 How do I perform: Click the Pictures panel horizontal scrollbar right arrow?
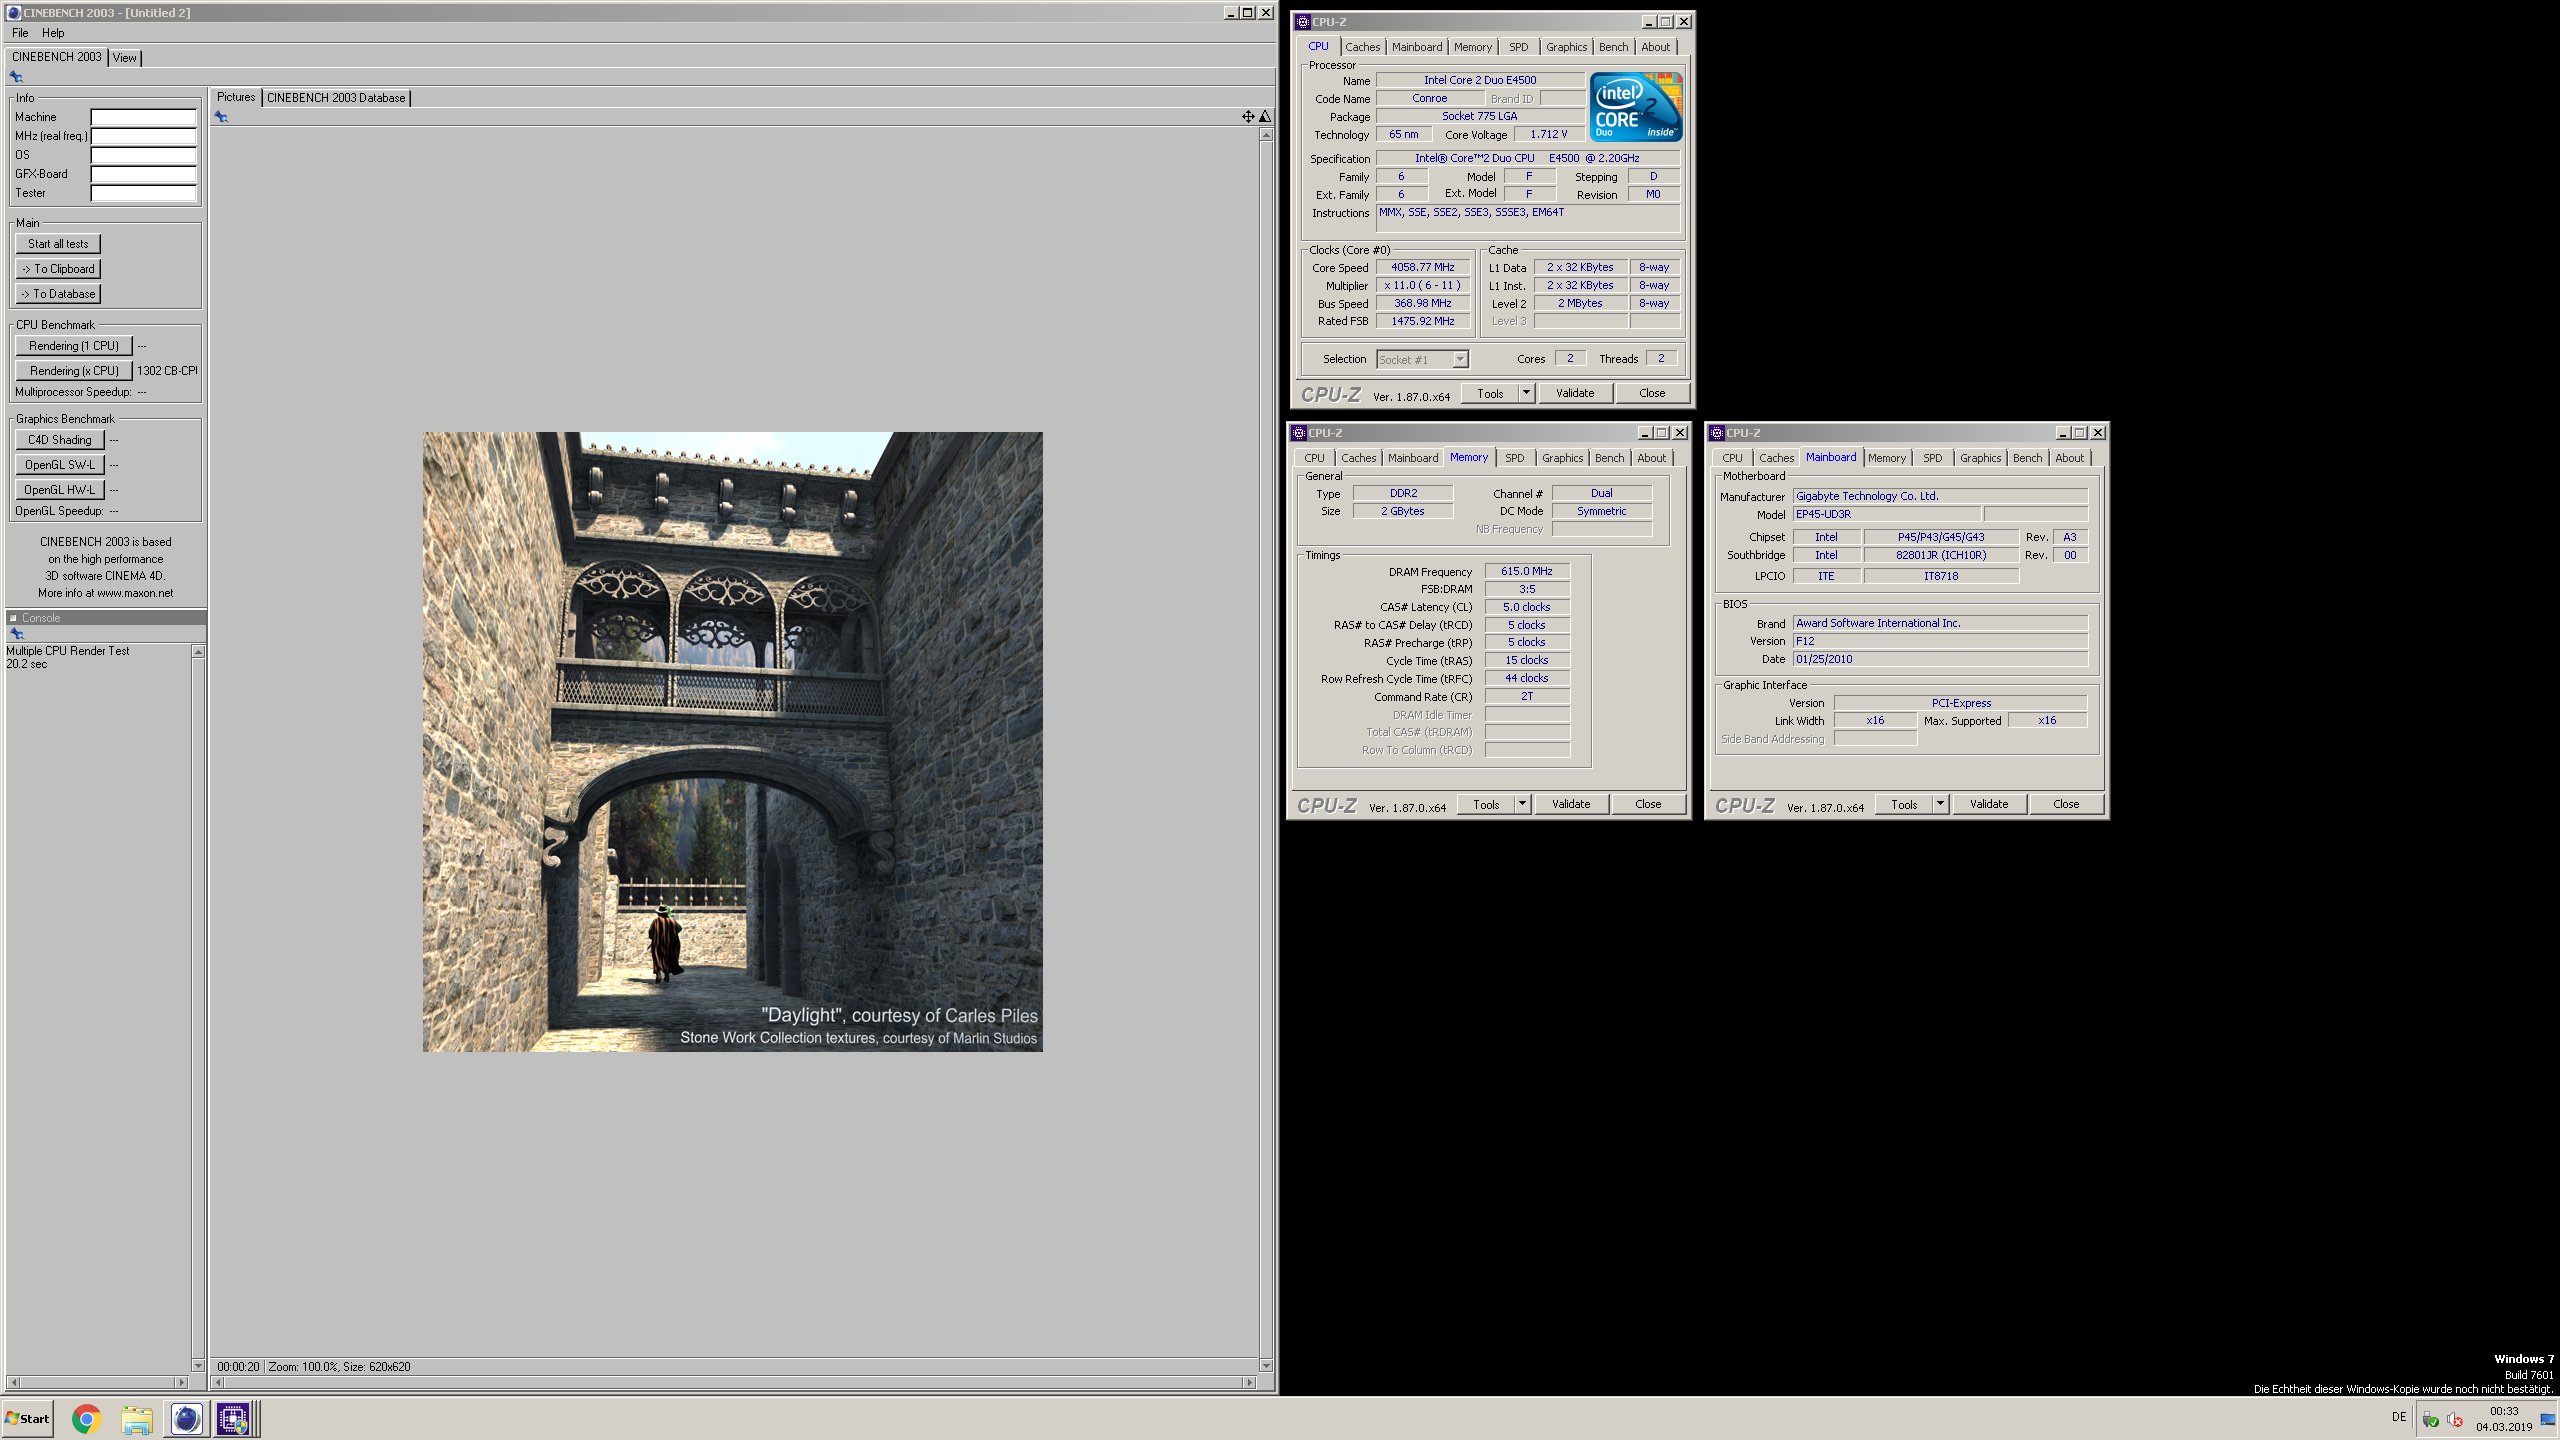1249,1382
